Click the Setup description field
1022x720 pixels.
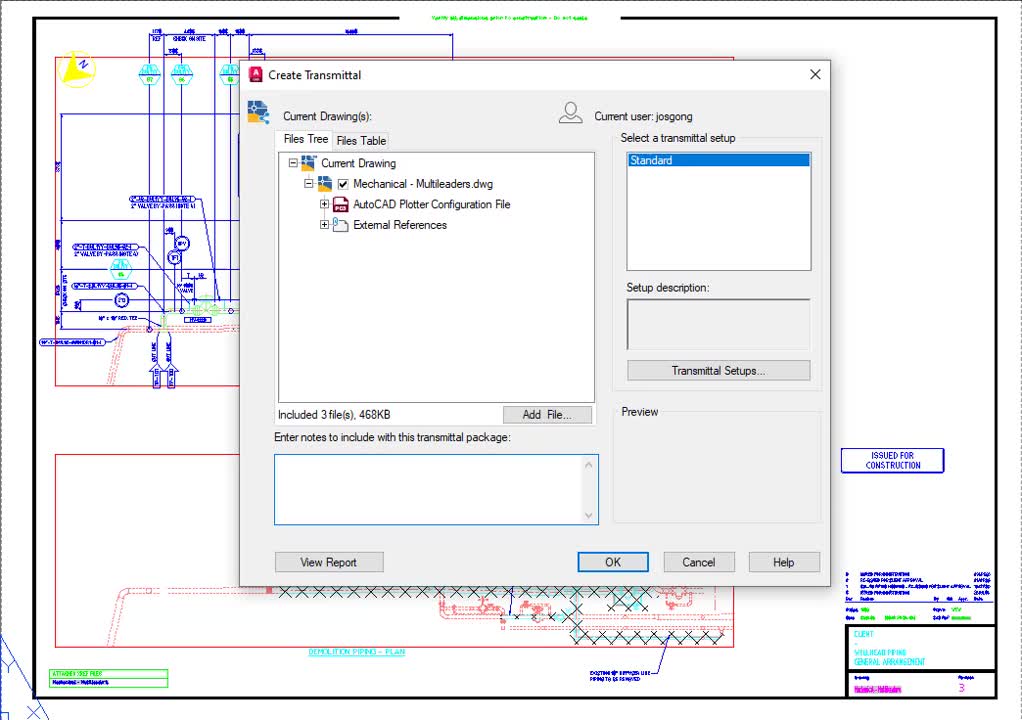click(718, 324)
